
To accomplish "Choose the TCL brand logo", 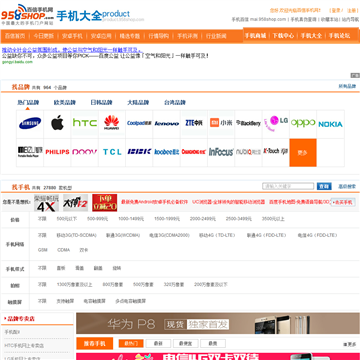I will pos(112,152).
